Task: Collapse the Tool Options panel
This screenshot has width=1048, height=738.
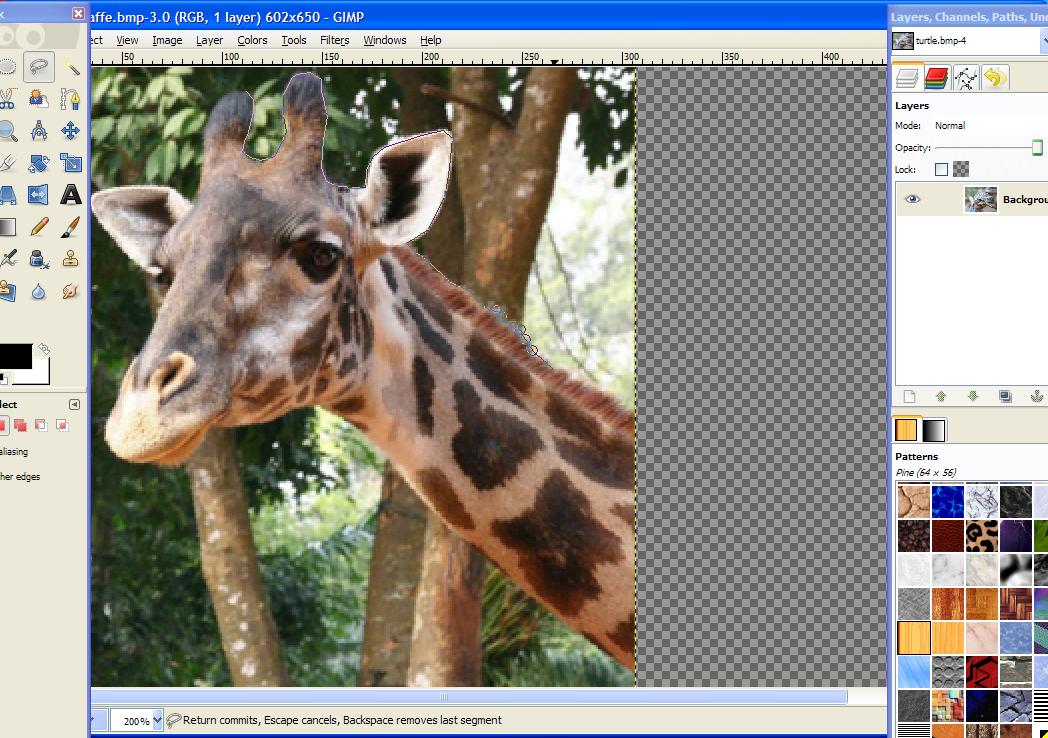Action: coord(74,404)
